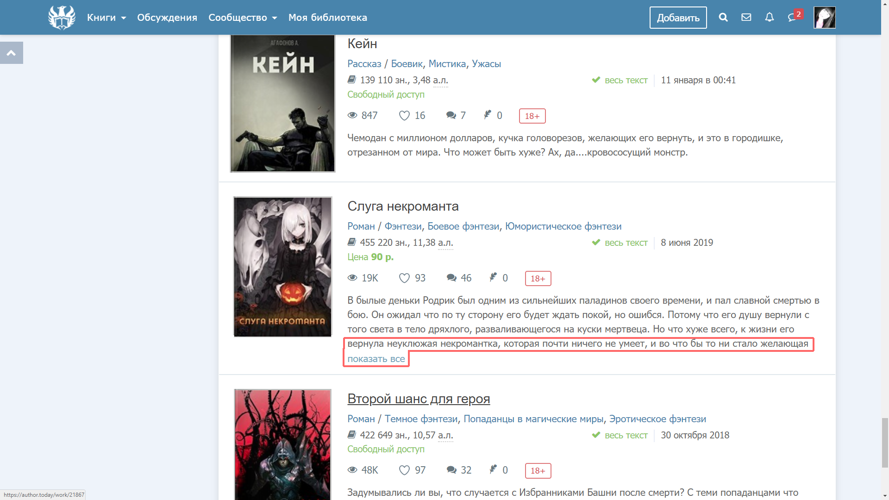Open the Обсуждения menu item
Image resolution: width=889 pixels, height=500 pixels.
[x=167, y=18]
